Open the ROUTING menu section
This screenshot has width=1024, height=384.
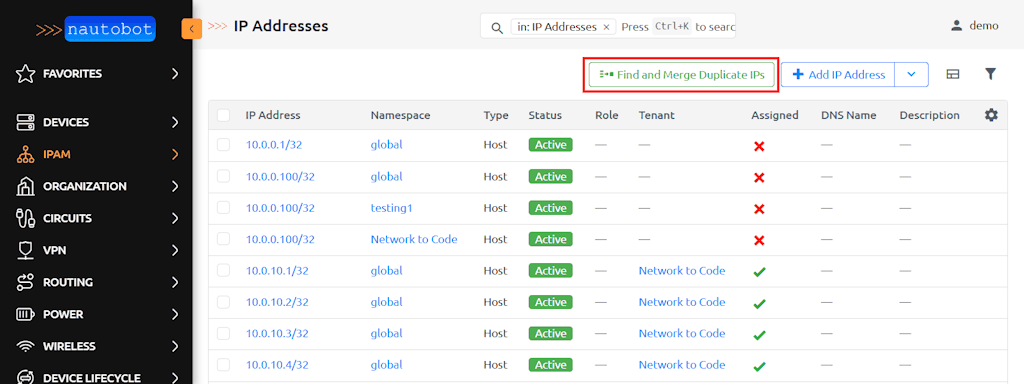click(x=96, y=282)
